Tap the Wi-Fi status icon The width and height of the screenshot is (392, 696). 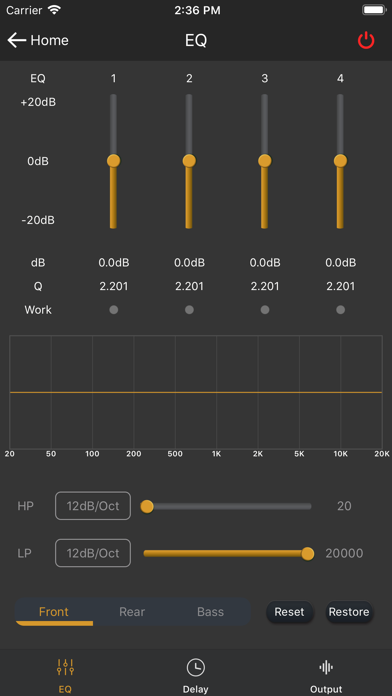click(55, 10)
